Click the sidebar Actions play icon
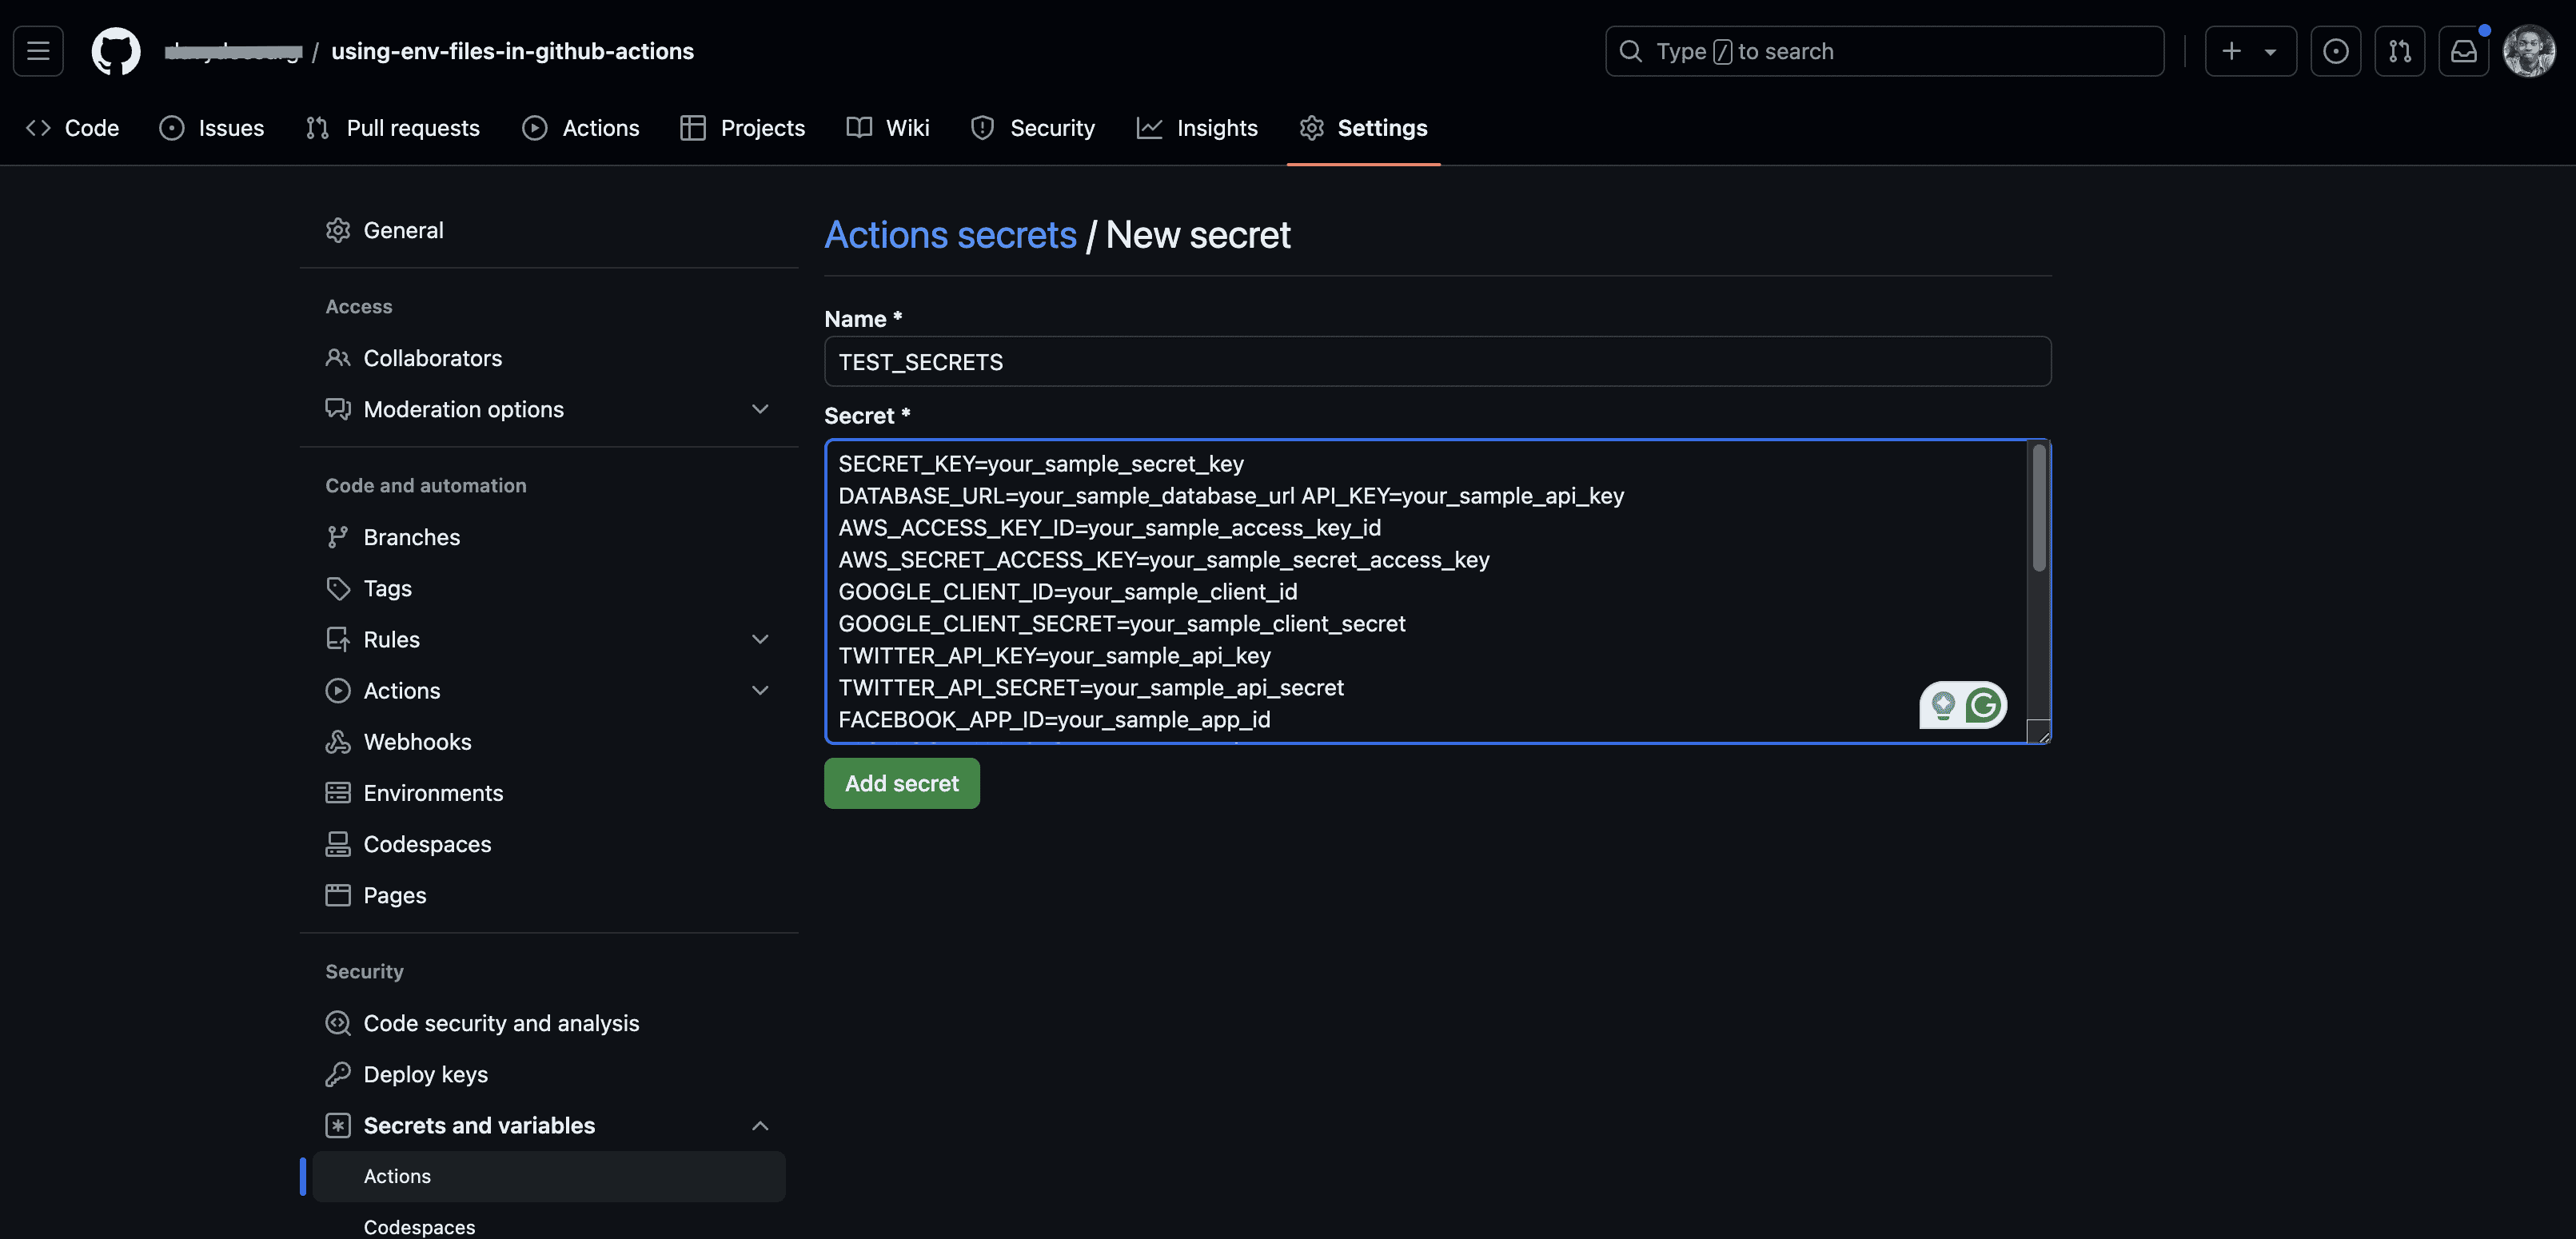Viewport: 2576px width, 1239px height. click(338, 690)
